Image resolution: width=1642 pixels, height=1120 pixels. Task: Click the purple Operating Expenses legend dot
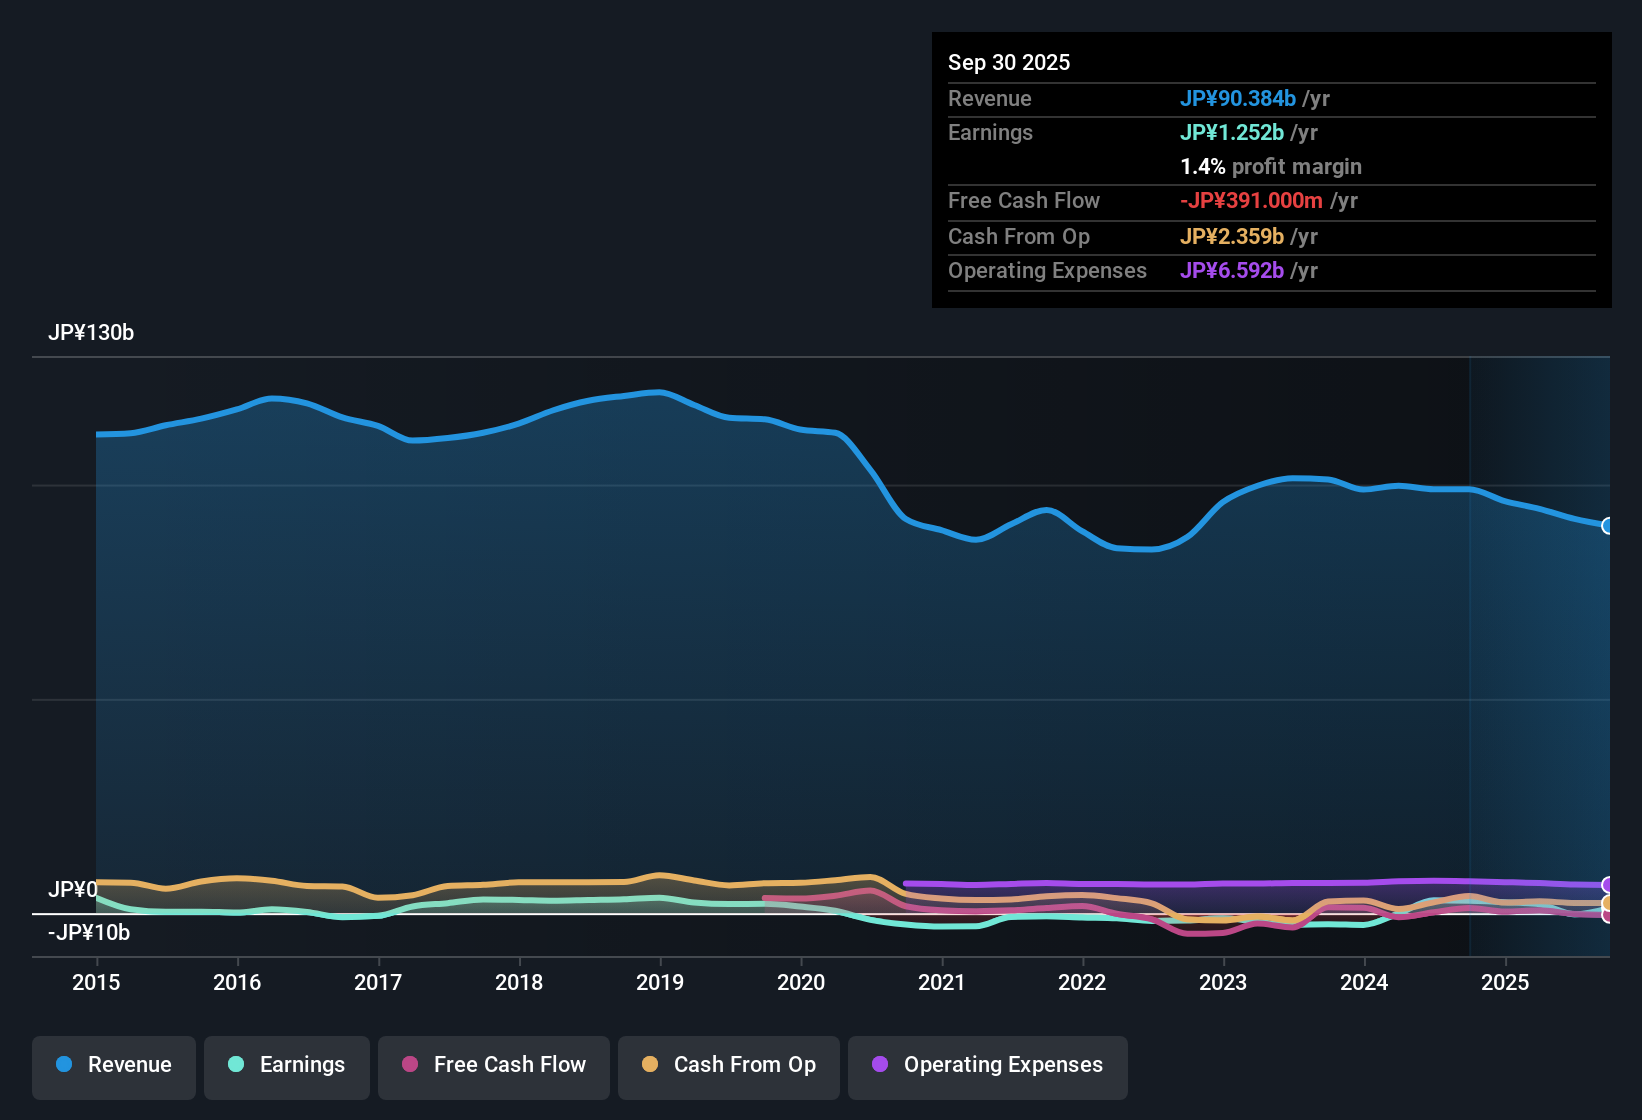click(880, 1065)
